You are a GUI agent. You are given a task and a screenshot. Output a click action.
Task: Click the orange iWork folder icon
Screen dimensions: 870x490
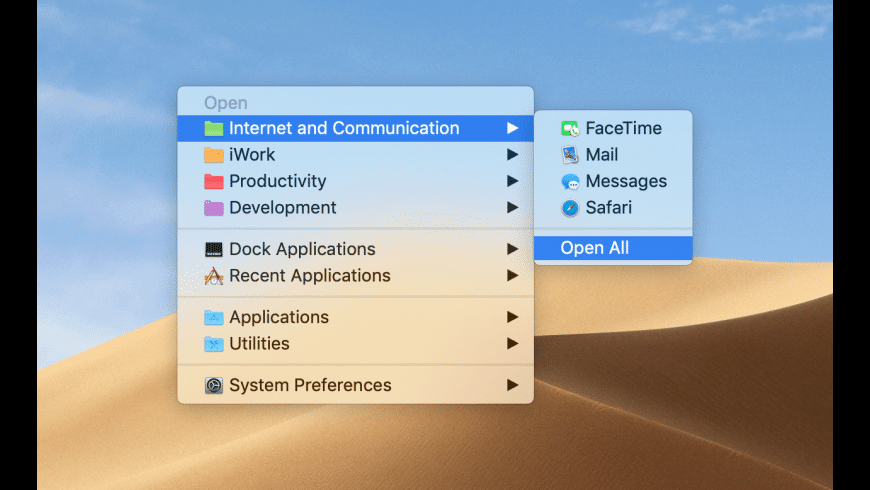(x=214, y=155)
